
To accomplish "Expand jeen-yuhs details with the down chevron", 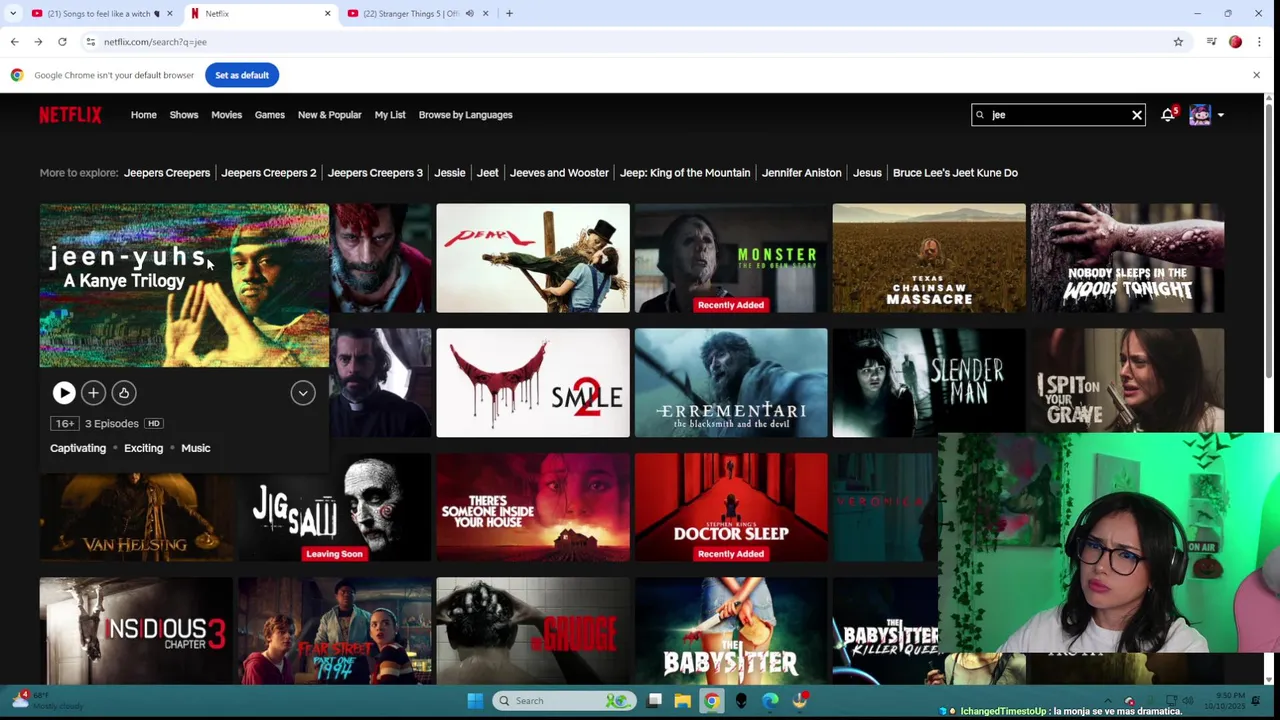I will click(x=303, y=393).
